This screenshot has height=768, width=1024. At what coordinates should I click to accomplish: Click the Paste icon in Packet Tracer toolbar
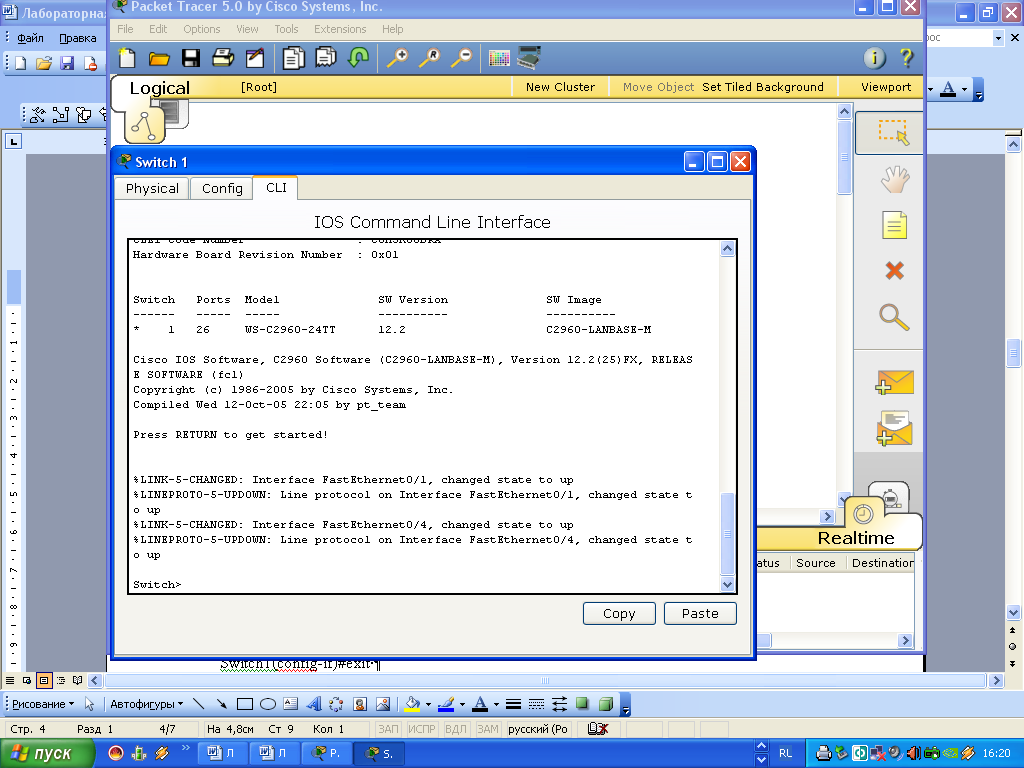[325, 59]
